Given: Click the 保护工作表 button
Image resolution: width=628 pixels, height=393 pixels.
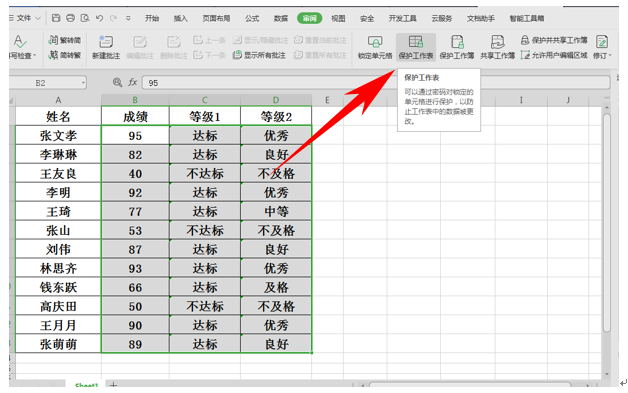Looking at the screenshot, I should 416,47.
